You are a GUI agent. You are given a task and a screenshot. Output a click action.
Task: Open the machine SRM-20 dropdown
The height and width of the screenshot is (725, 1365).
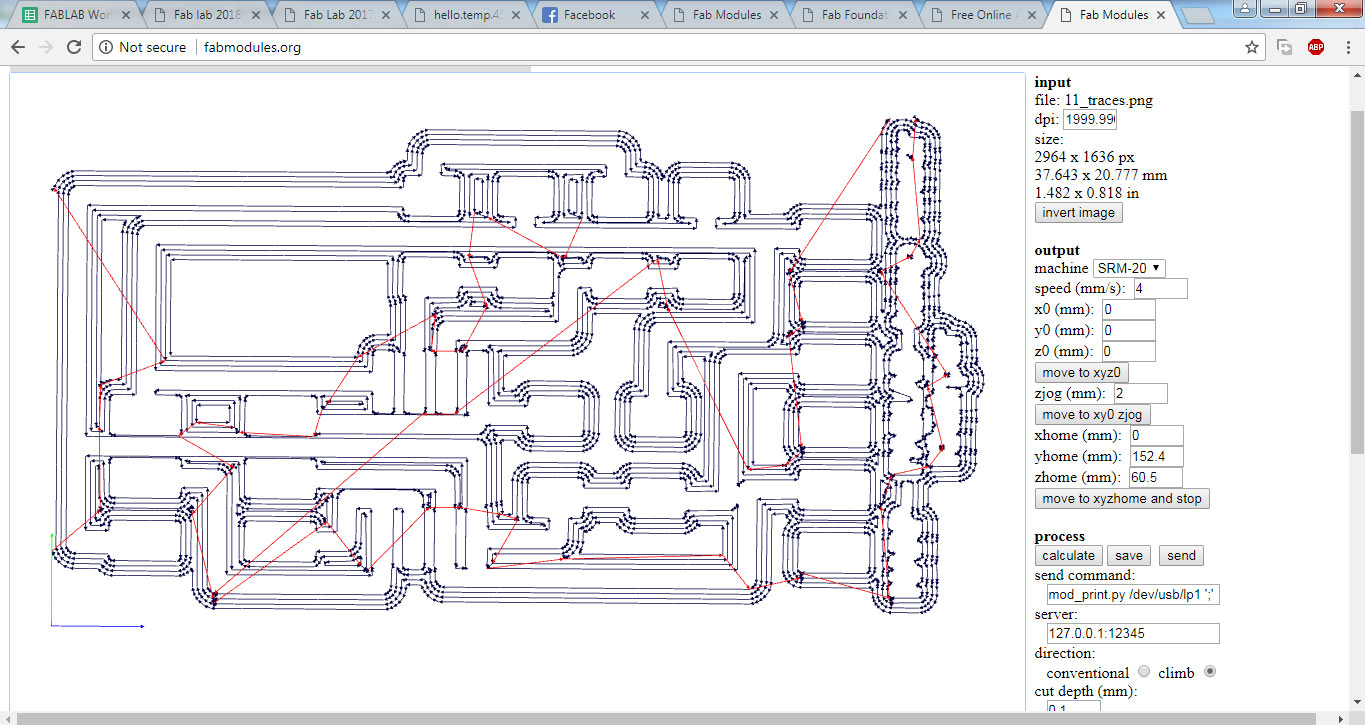tap(1129, 268)
